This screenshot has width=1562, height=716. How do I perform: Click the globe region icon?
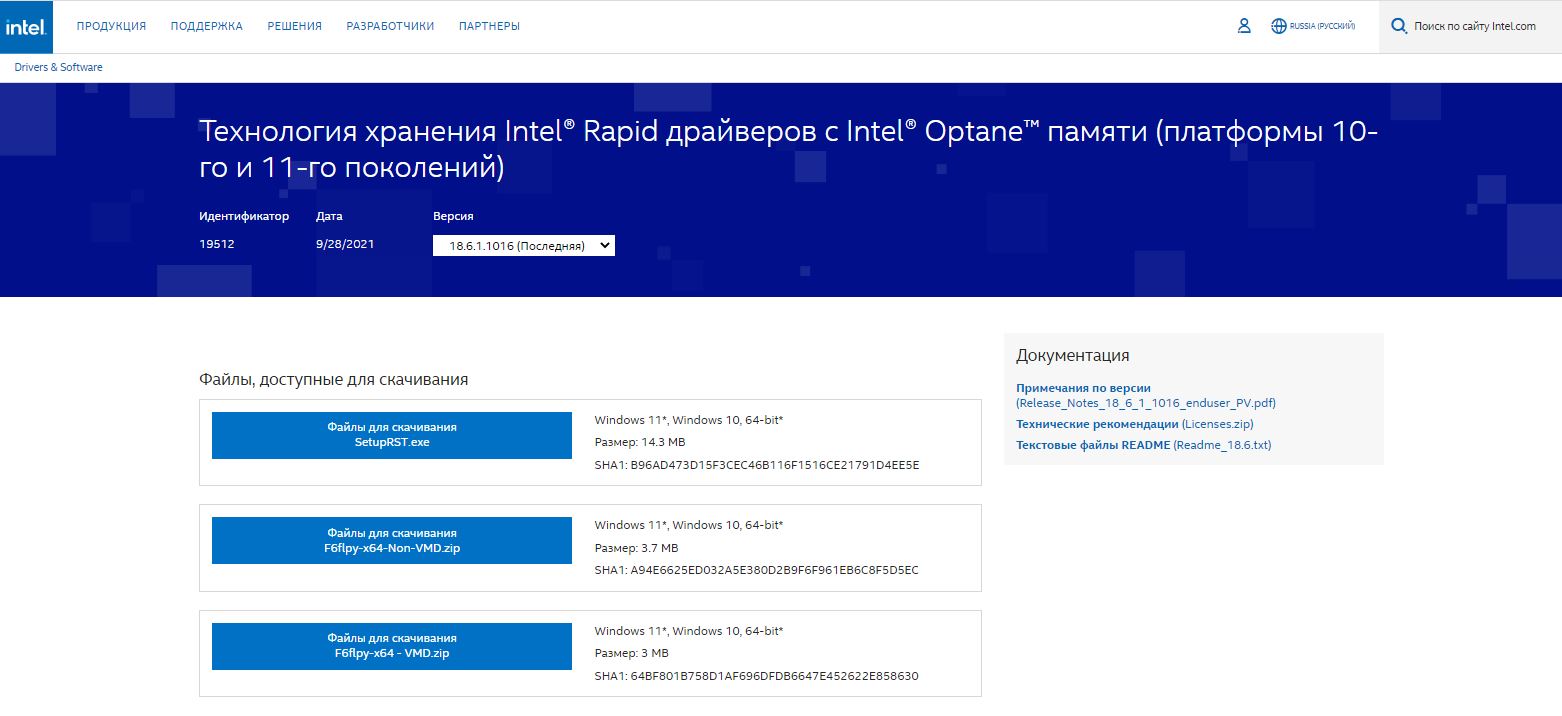point(1278,26)
